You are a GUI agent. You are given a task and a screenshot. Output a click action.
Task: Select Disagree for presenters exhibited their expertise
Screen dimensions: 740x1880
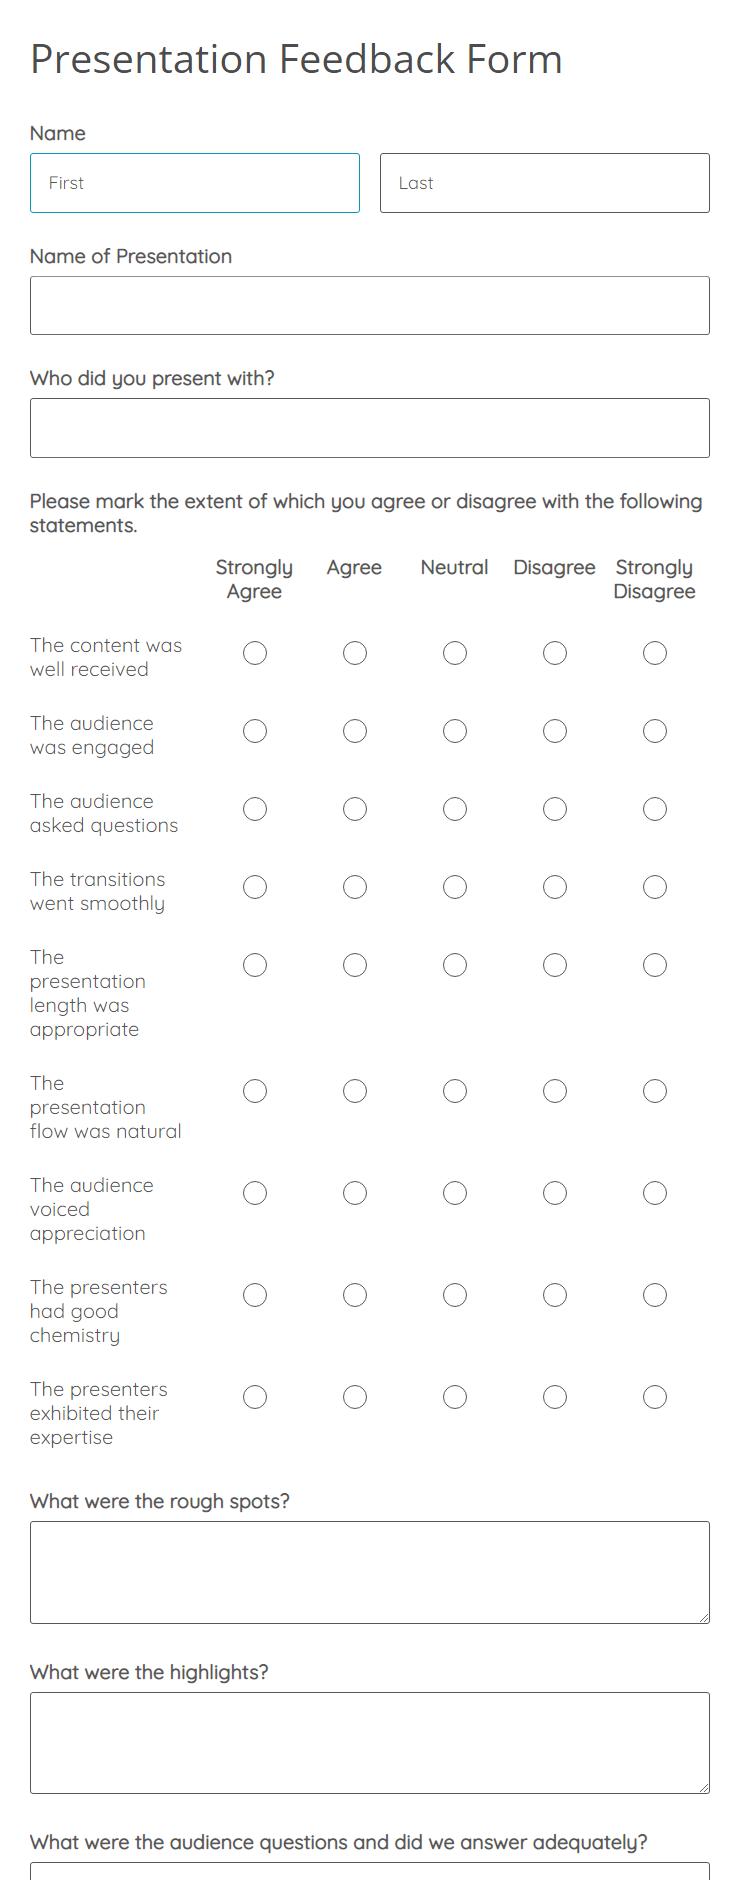click(x=555, y=1397)
